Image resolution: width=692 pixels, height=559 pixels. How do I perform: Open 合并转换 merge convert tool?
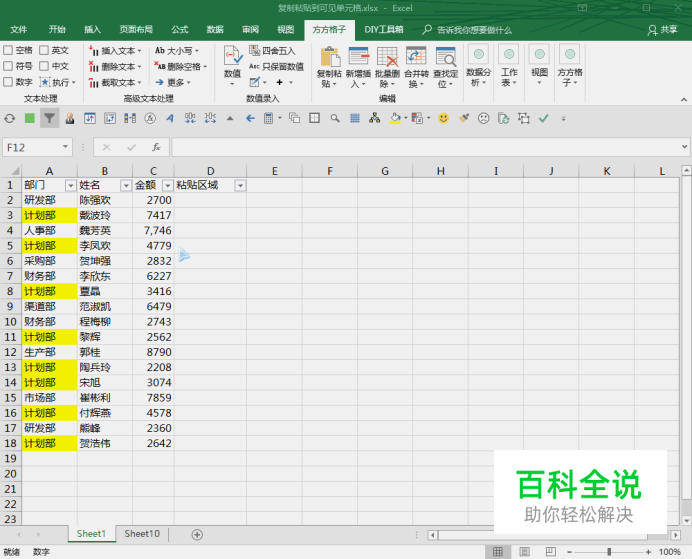(x=416, y=68)
